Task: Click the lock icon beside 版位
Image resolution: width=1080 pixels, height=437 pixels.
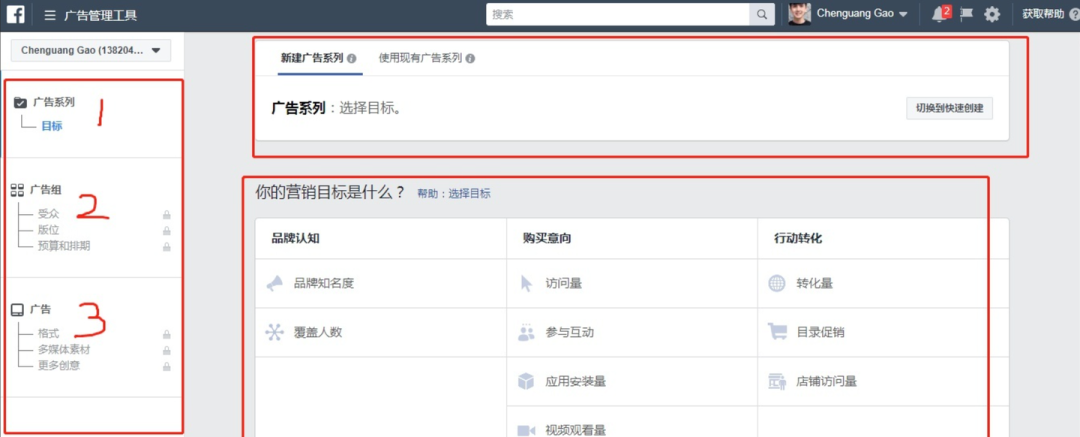Action: 166,231
